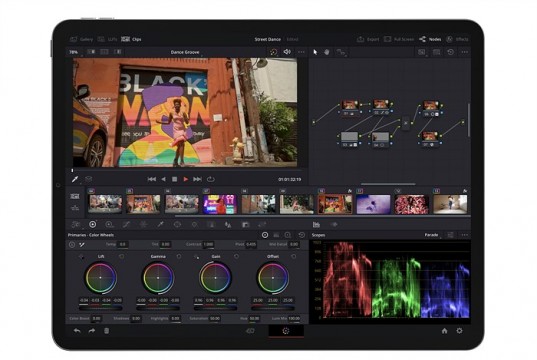Viewport: 537px width, 360px height.
Task: Open the Parade scope type dropdown
Action: pos(433,235)
